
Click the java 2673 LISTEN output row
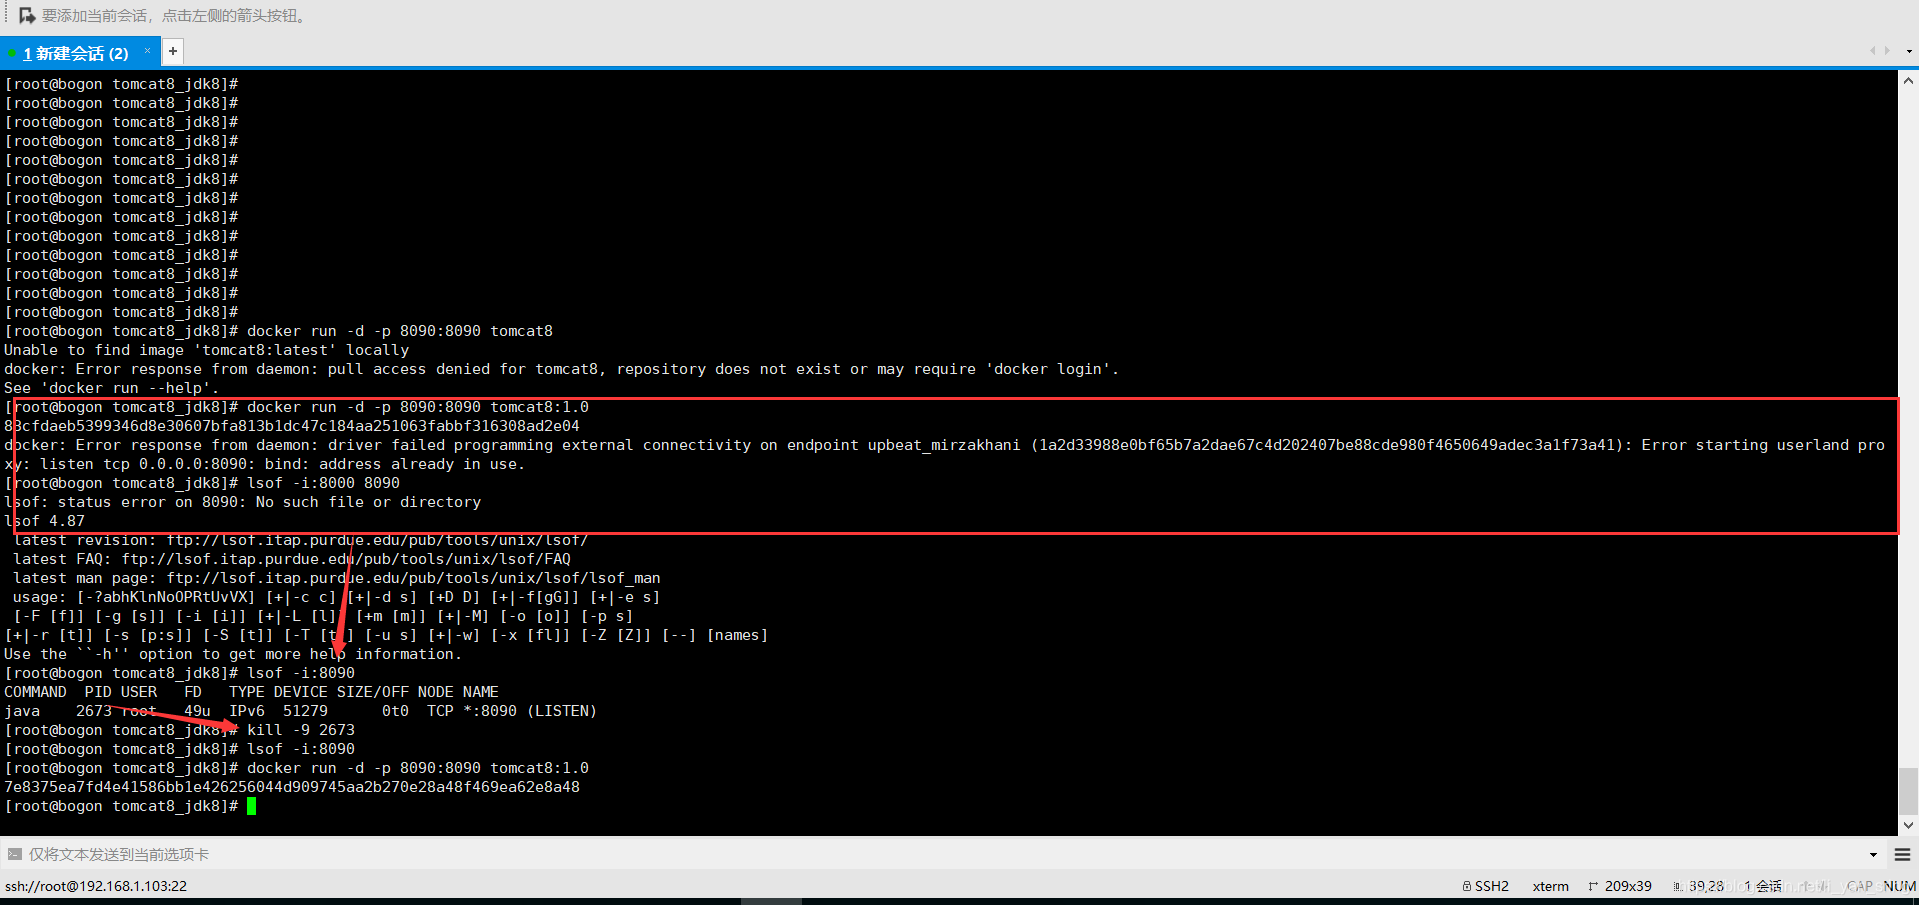click(x=300, y=711)
